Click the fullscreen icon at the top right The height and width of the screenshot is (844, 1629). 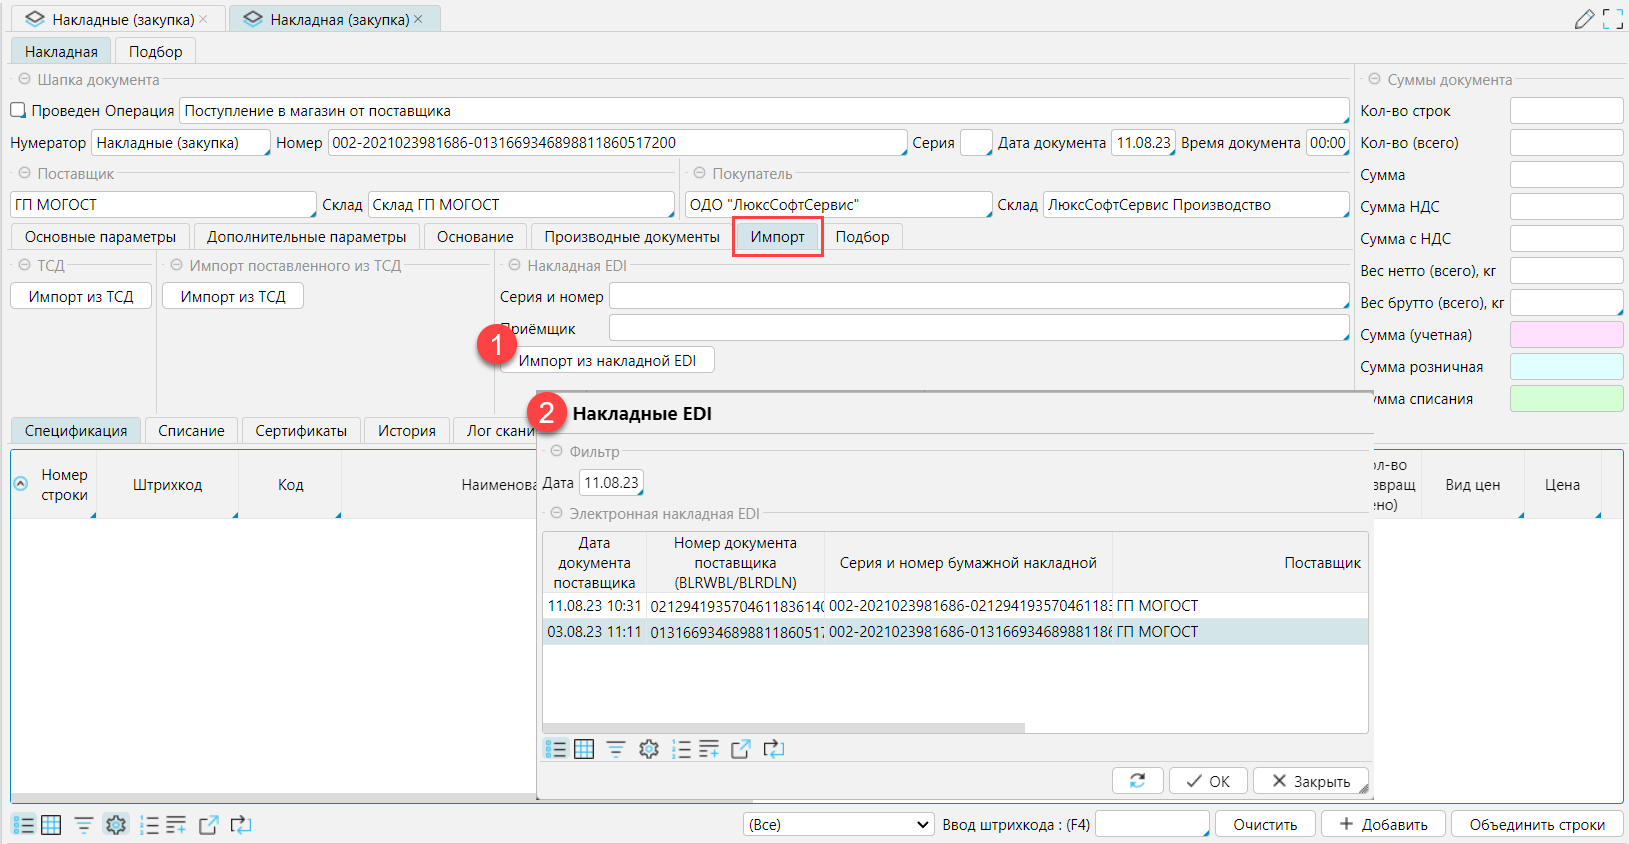coord(1612,19)
